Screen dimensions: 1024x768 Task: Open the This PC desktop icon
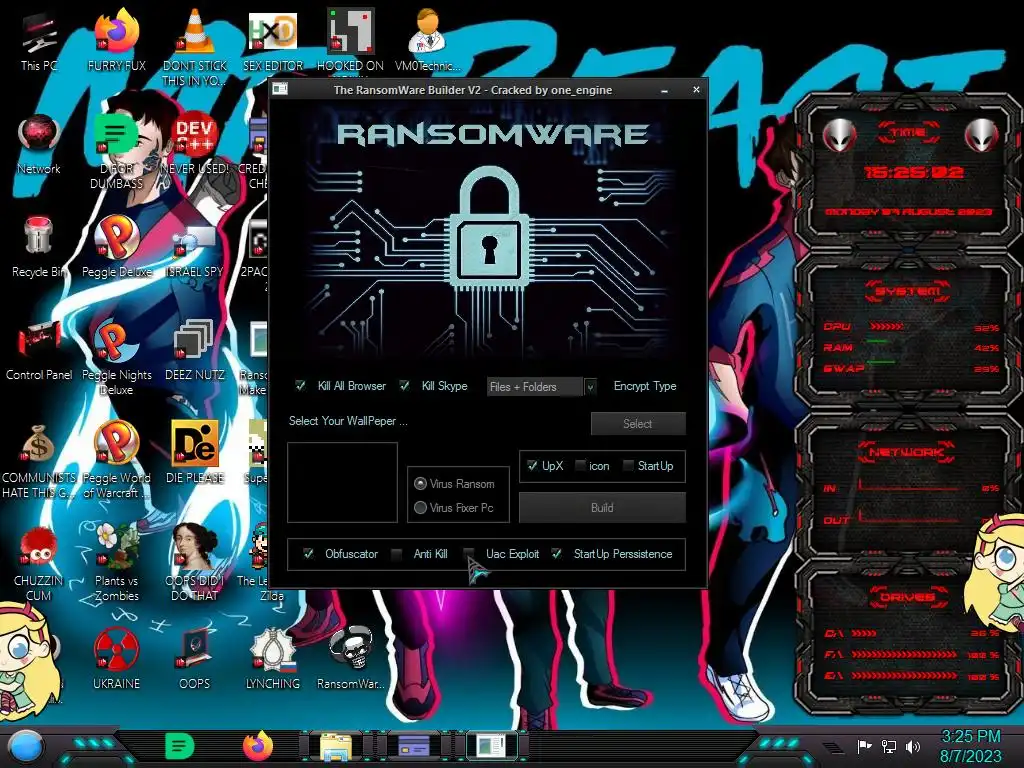coord(39,40)
